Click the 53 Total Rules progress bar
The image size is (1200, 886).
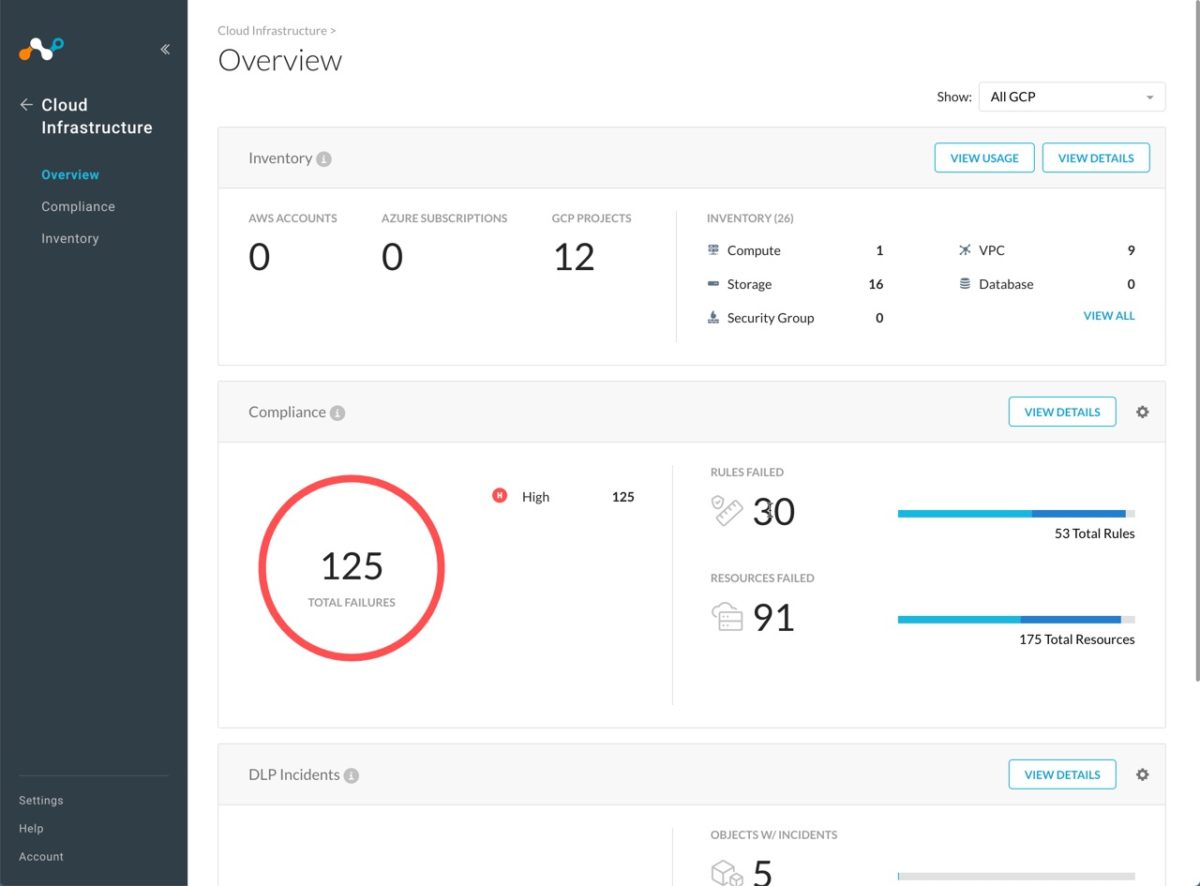(1016, 513)
